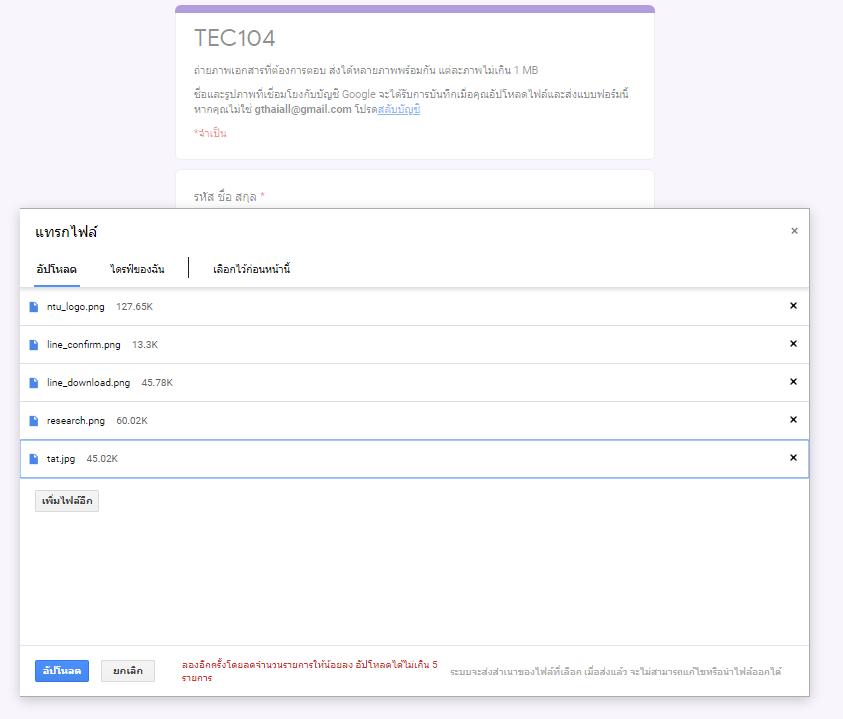
Task: Click the สลับบัญชี switch account link
Action: (x=398, y=110)
